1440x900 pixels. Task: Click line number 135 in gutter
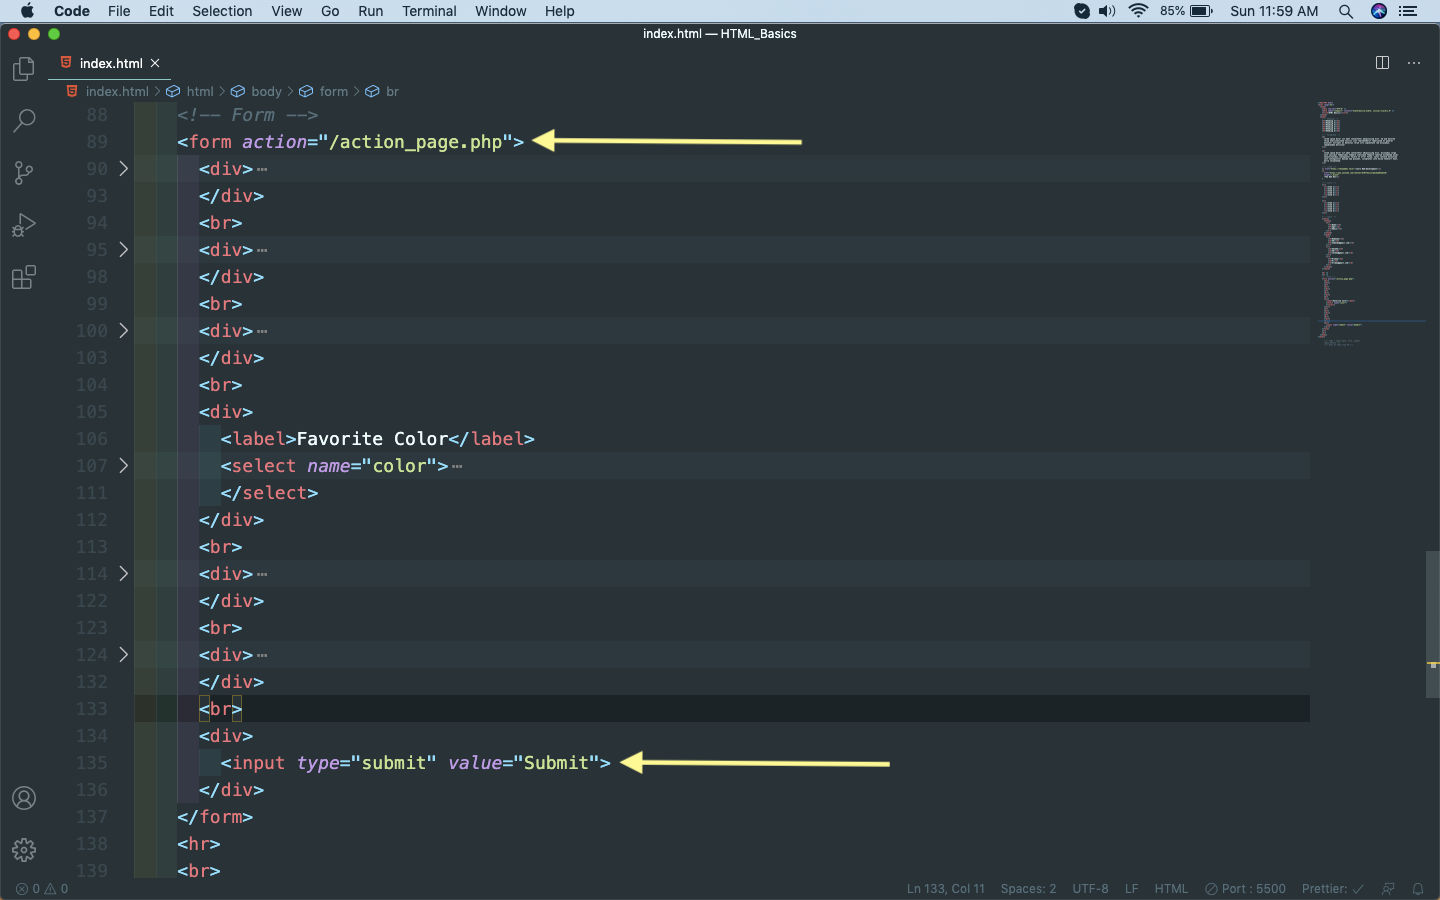[x=92, y=762]
